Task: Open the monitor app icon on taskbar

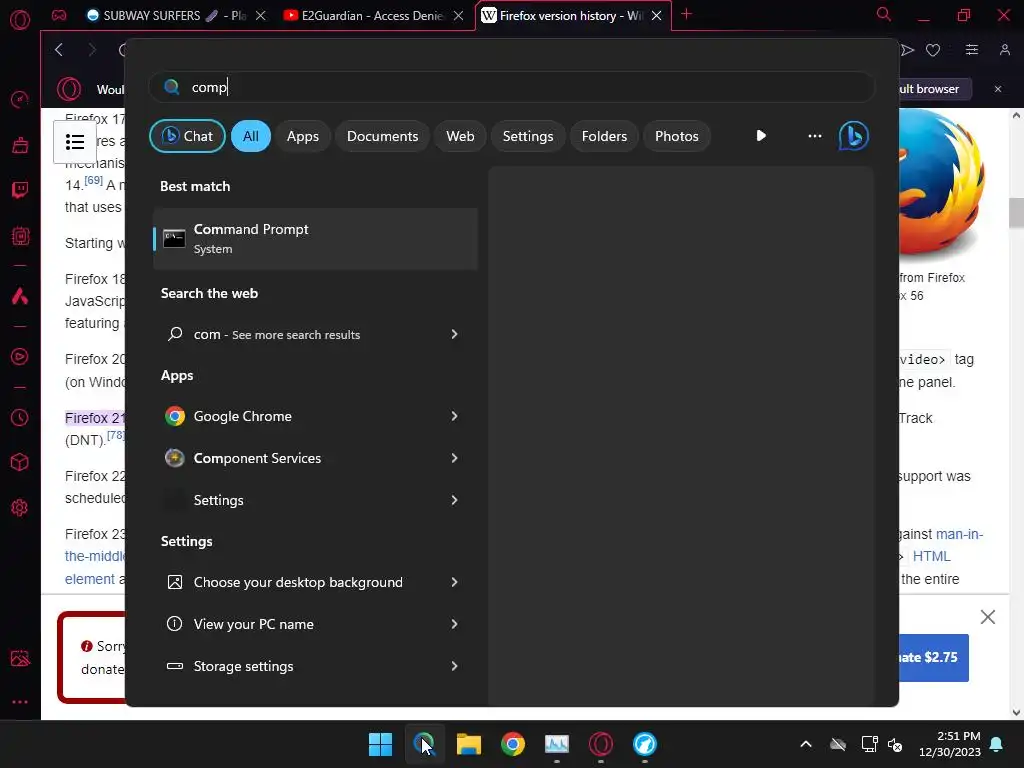Action: [557, 744]
